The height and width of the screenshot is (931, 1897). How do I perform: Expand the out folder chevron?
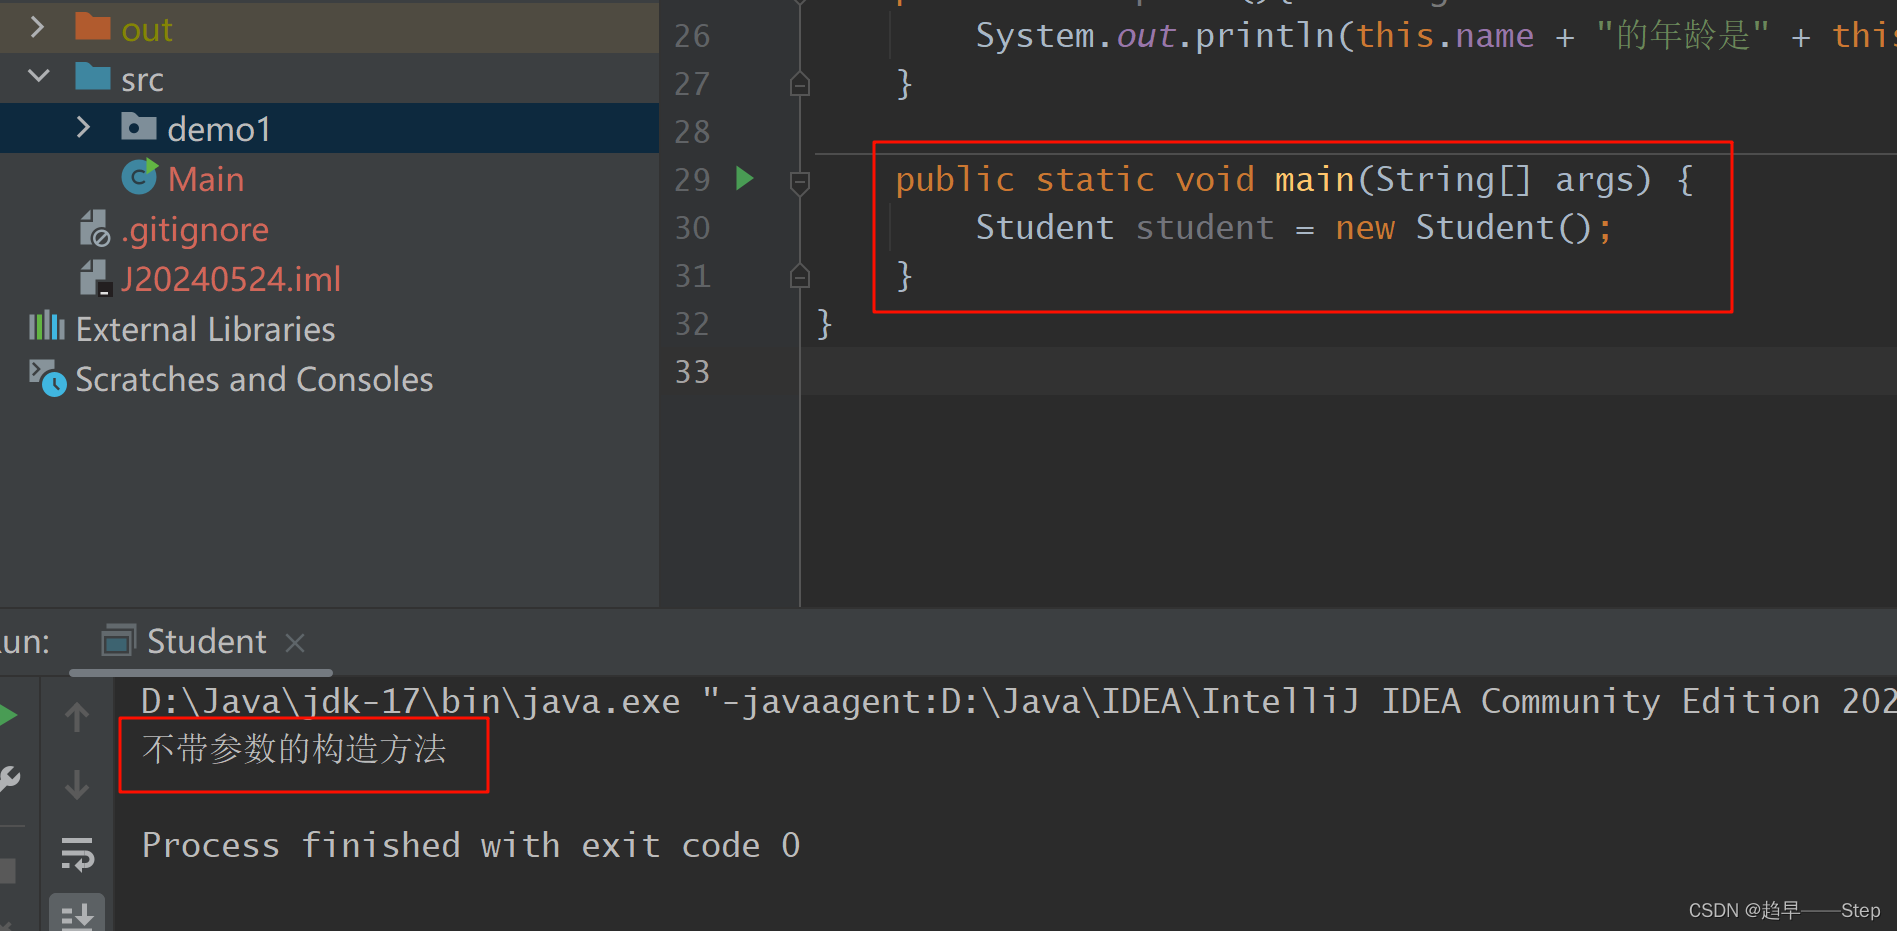click(37, 27)
